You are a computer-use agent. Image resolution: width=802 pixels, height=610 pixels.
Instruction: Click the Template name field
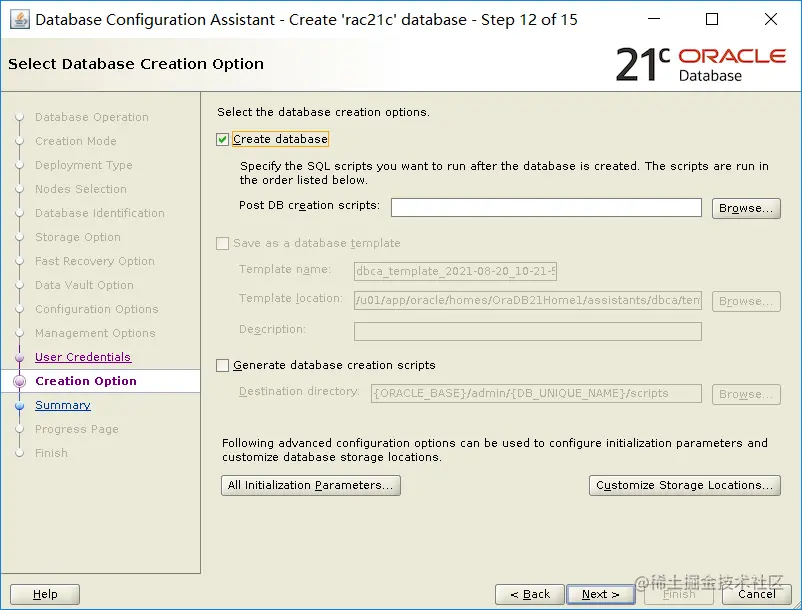pyautogui.click(x=455, y=271)
